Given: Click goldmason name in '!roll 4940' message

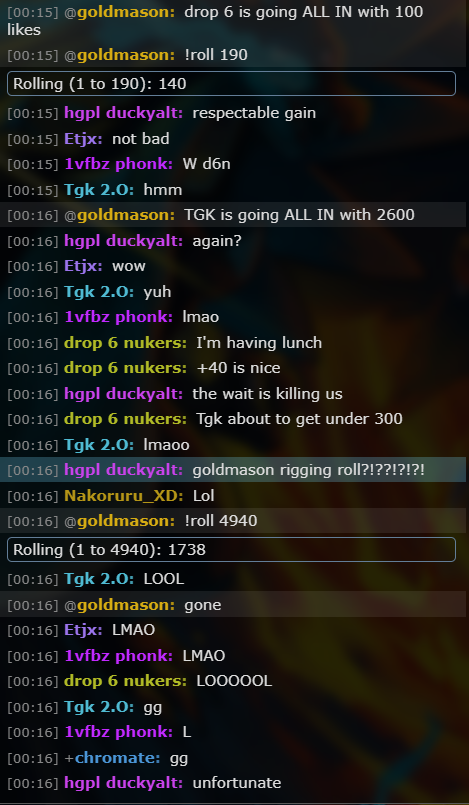Looking at the screenshot, I should 126,521.
